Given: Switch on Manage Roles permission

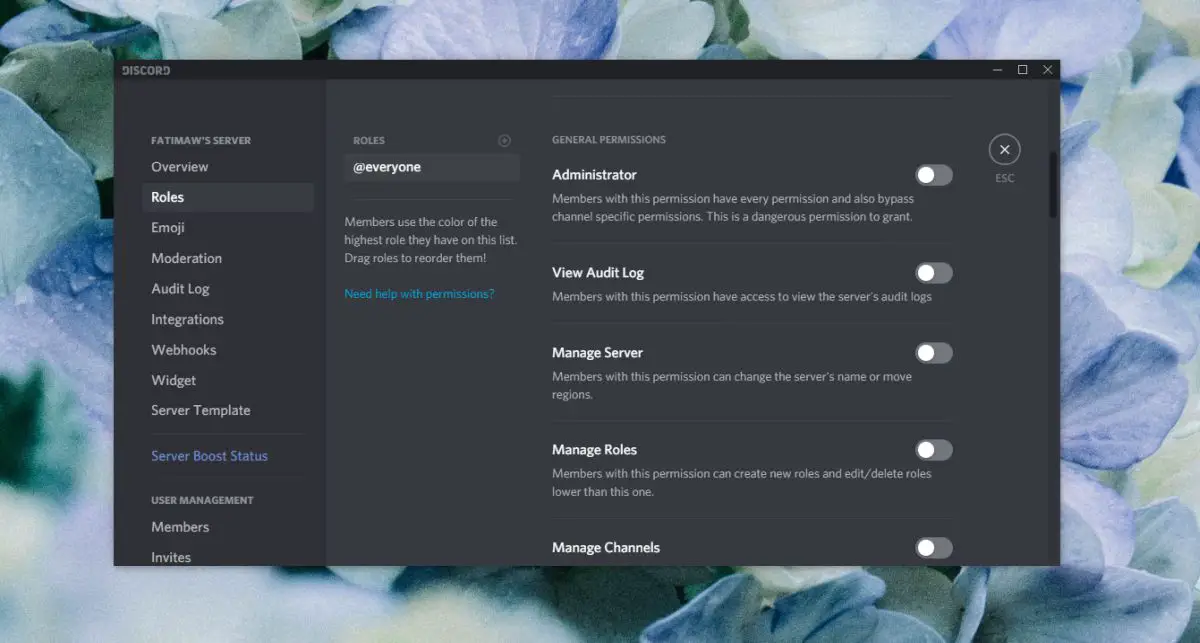Looking at the screenshot, I should click(934, 450).
